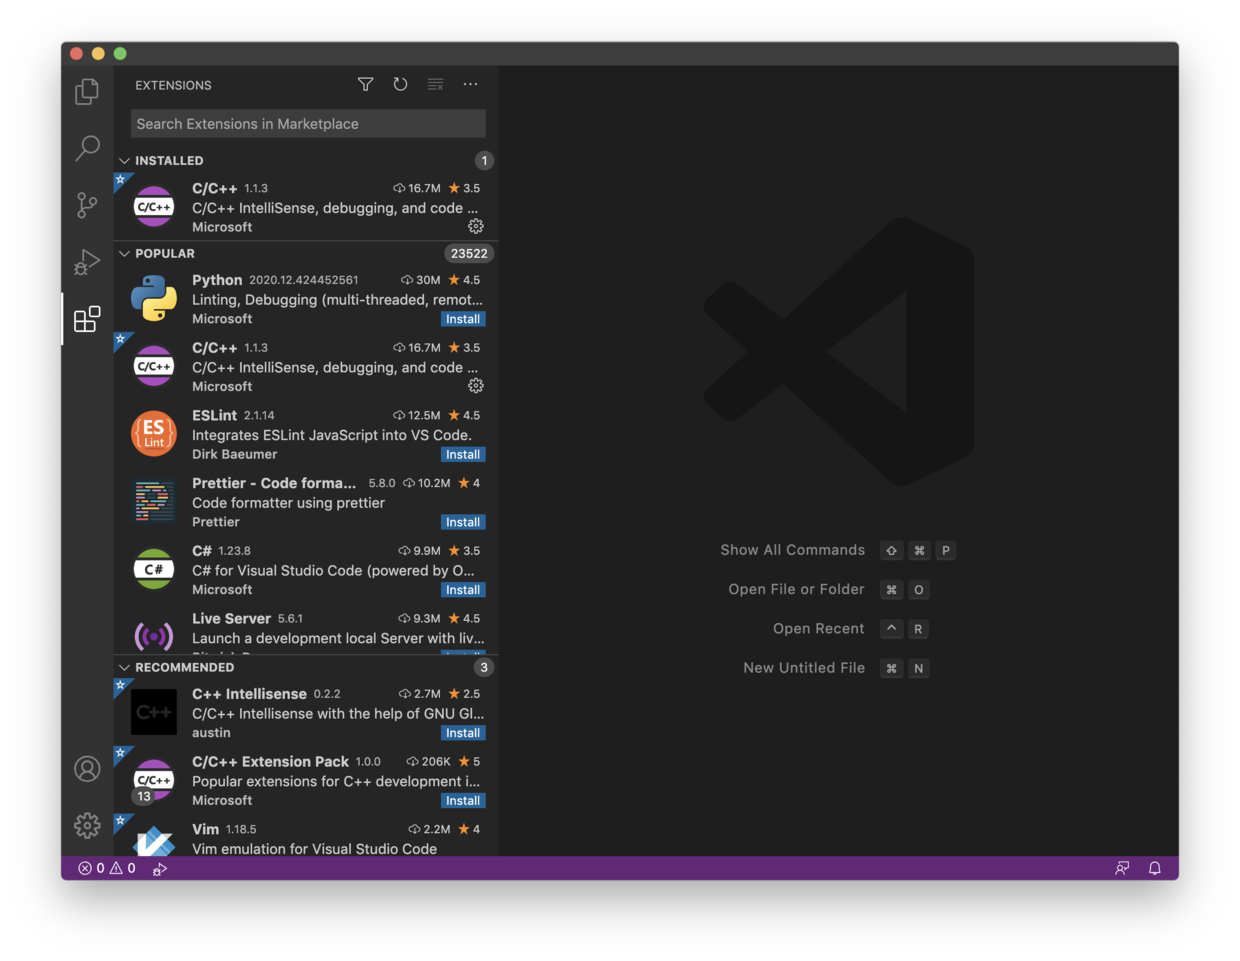Open notifications bell in status bar

point(1155,869)
